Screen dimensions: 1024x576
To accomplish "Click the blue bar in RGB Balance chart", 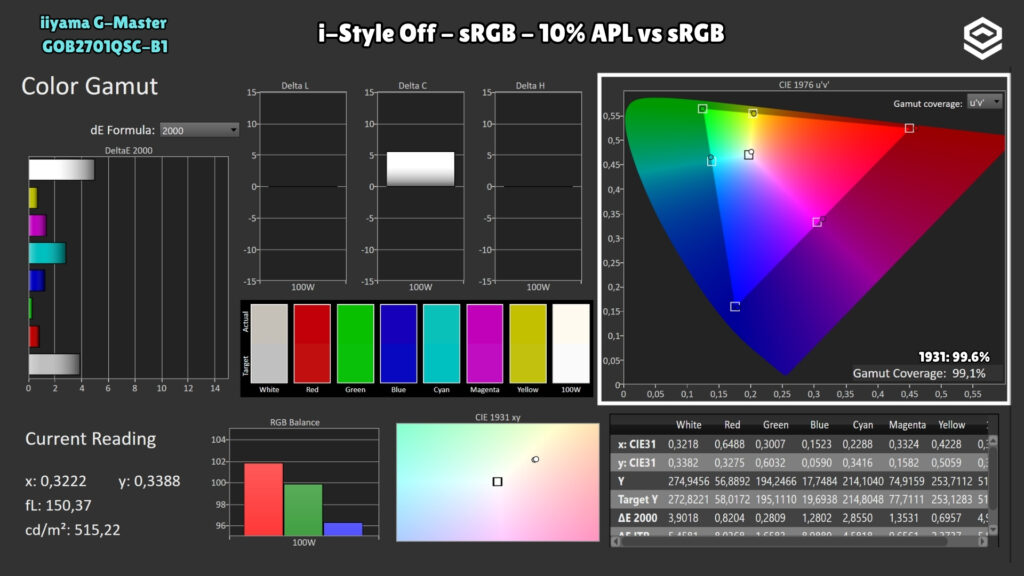I will pos(343,530).
